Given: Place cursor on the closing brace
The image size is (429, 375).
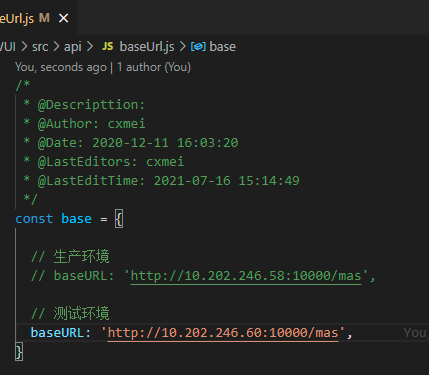Looking at the screenshot, I should pos(19,352).
